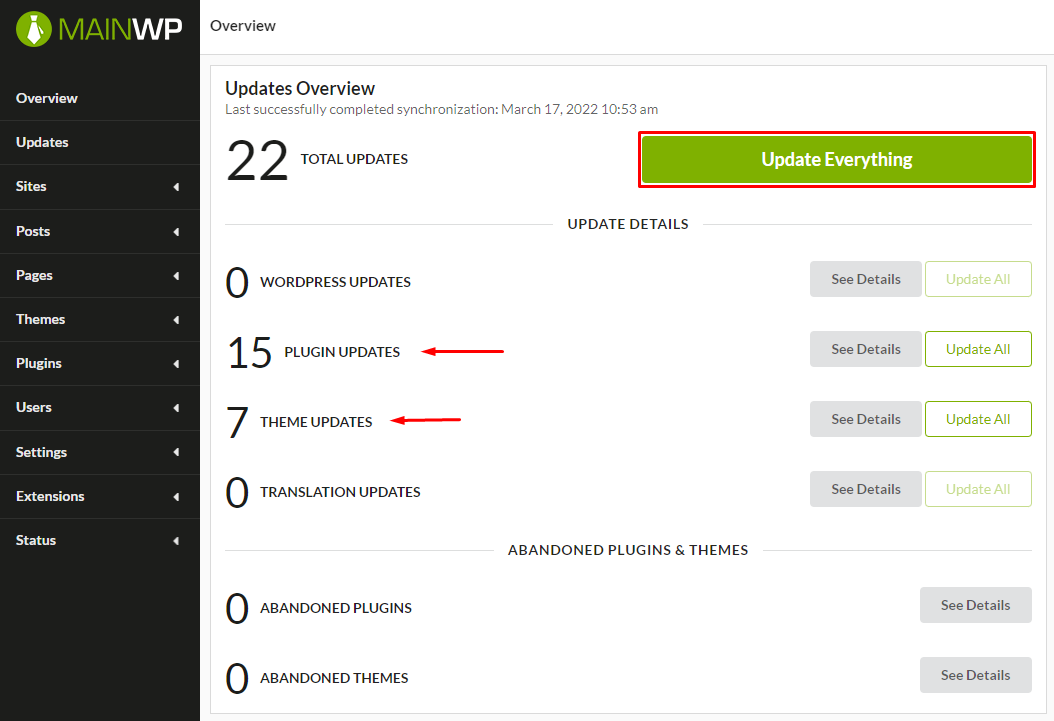Click the Updates Overview heading
Viewport: 1054px width, 721px height.
[300, 88]
